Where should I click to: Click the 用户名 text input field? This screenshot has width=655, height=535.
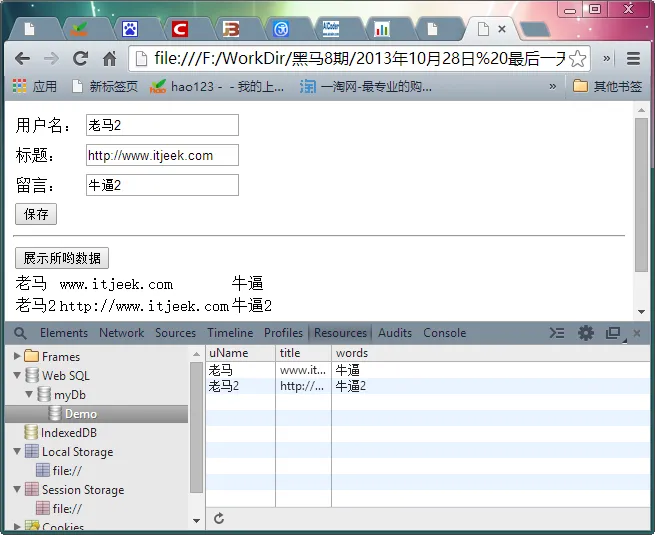pyautogui.click(x=162, y=125)
